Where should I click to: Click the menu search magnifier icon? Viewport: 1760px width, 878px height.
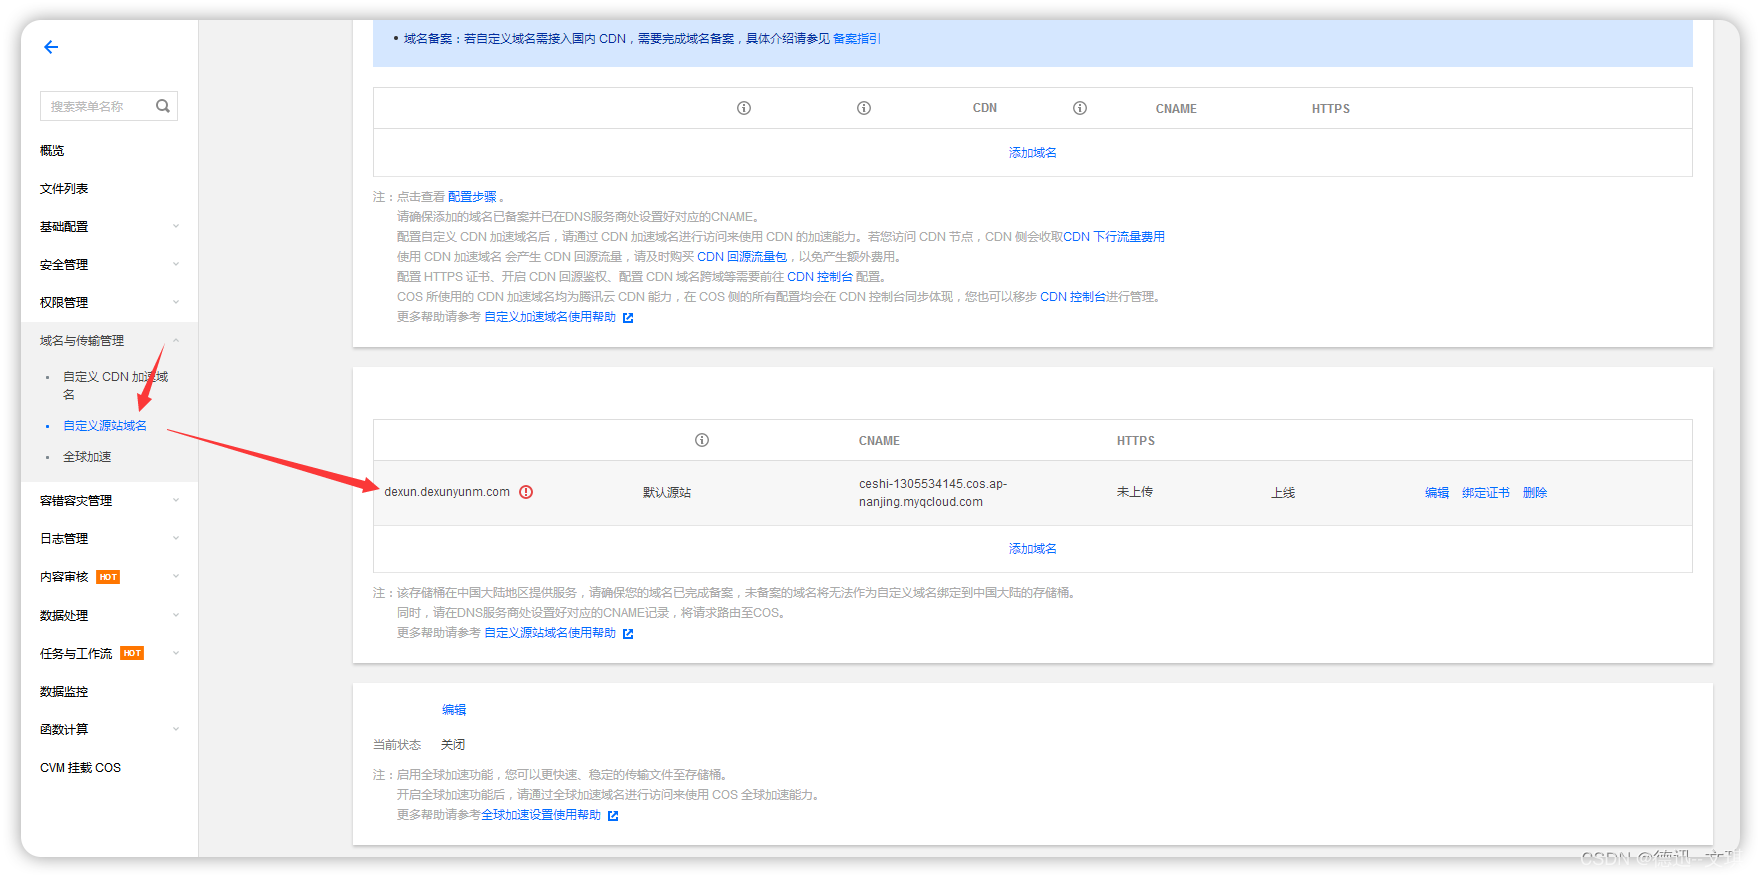point(163,106)
